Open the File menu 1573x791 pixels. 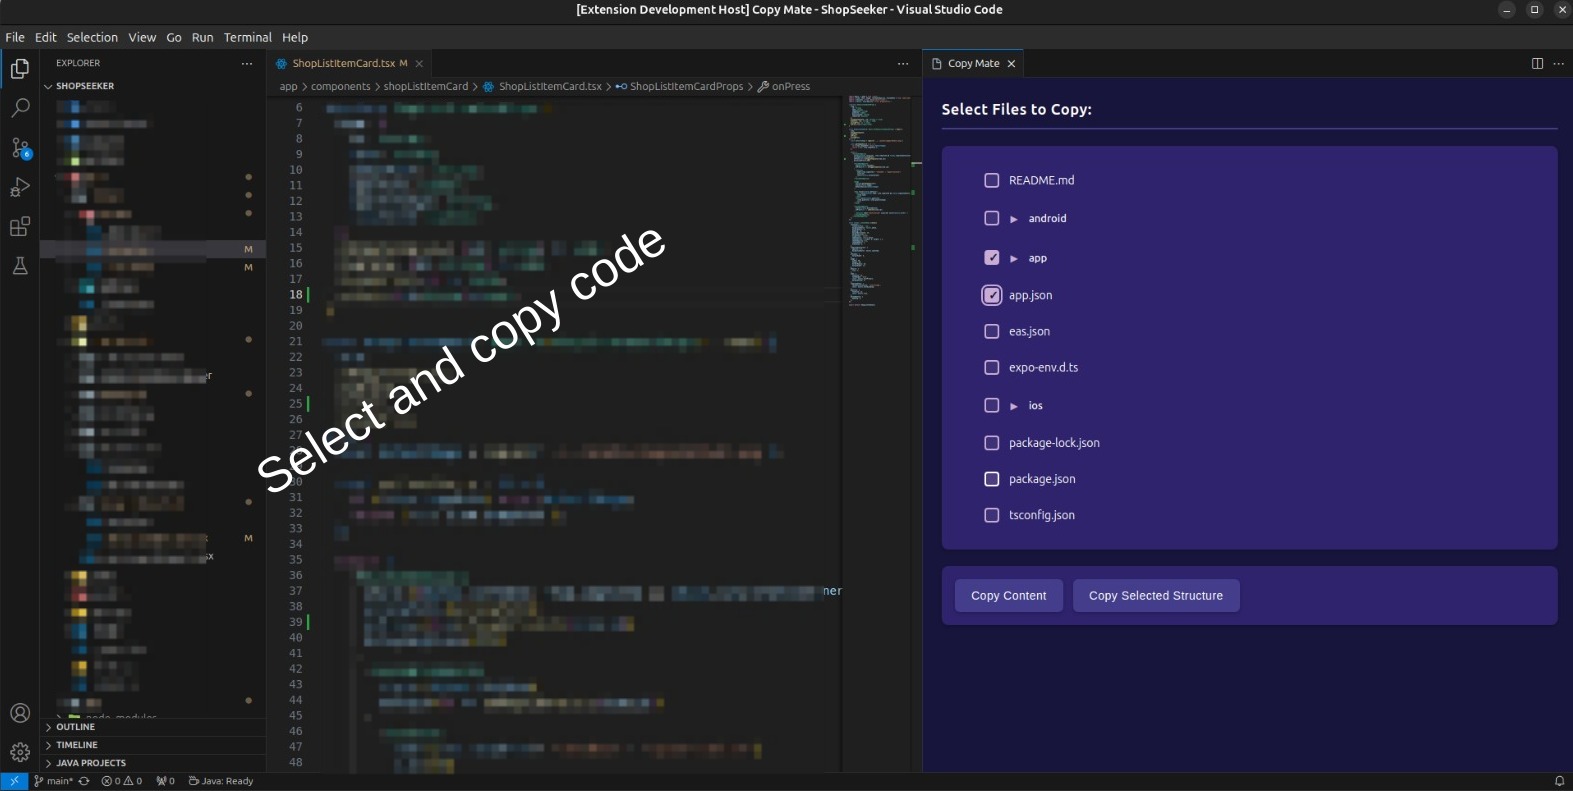(15, 37)
